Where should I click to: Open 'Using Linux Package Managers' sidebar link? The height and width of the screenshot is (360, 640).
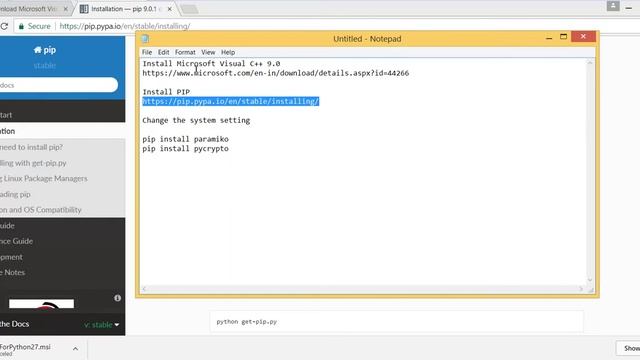click(44, 178)
